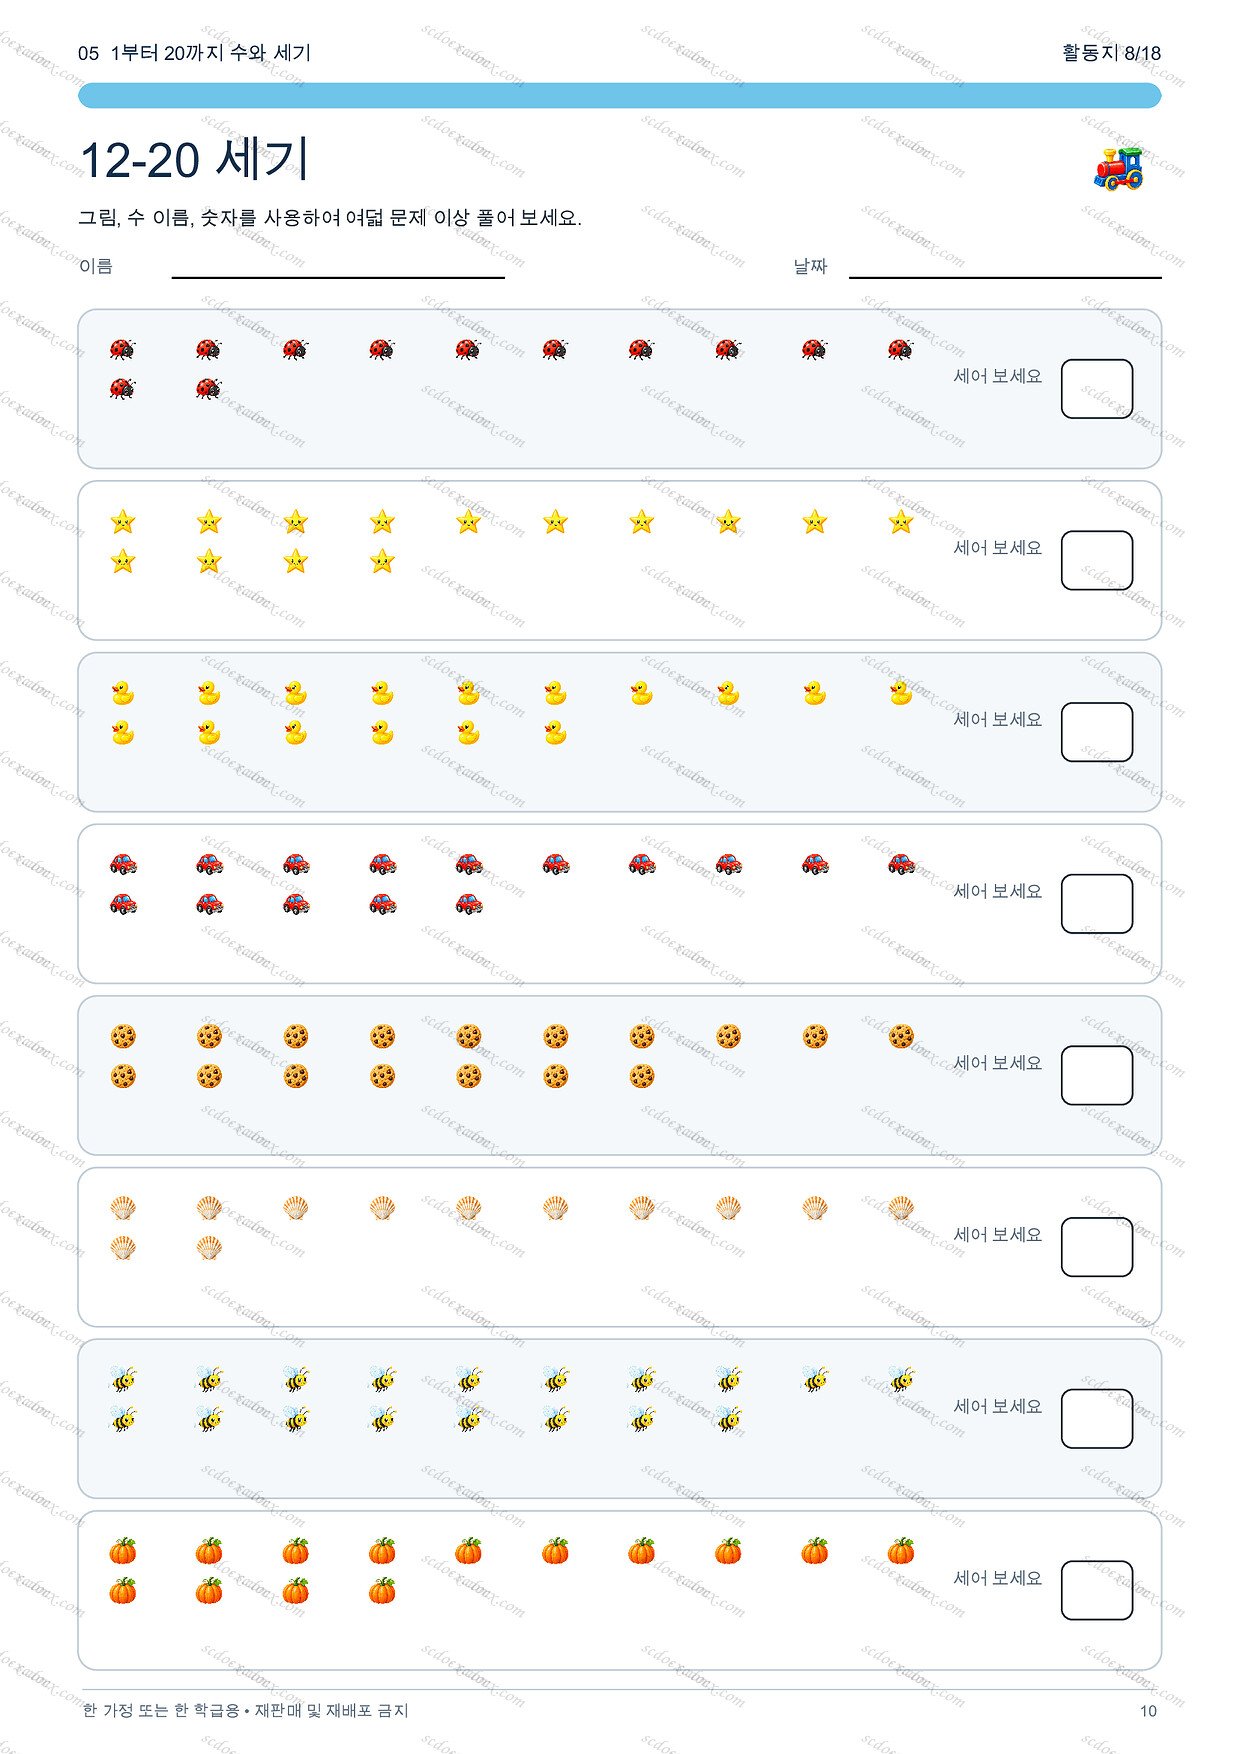Viewport: 1240px width, 1754px height.
Task: Click the last red car in second car row
Action: pyautogui.click(x=469, y=904)
